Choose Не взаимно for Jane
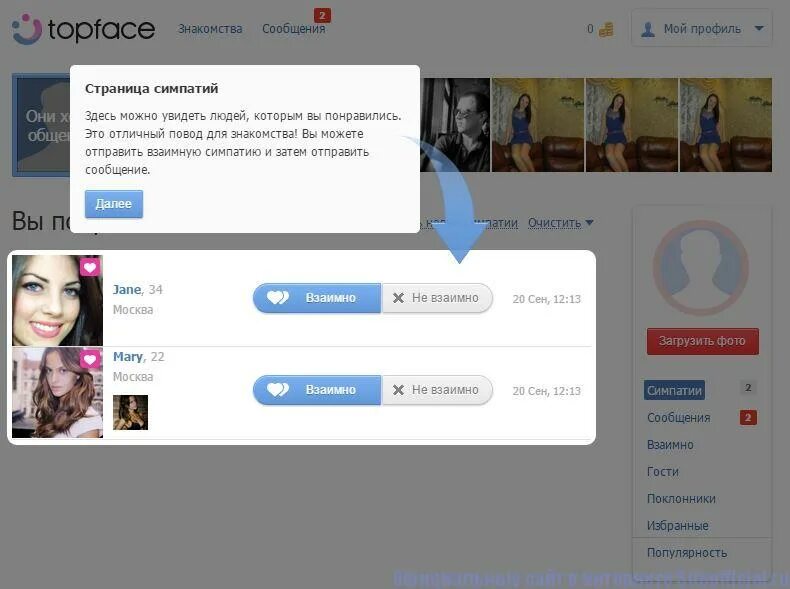Image resolution: width=790 pixels, height=589 pixels. 437,298
